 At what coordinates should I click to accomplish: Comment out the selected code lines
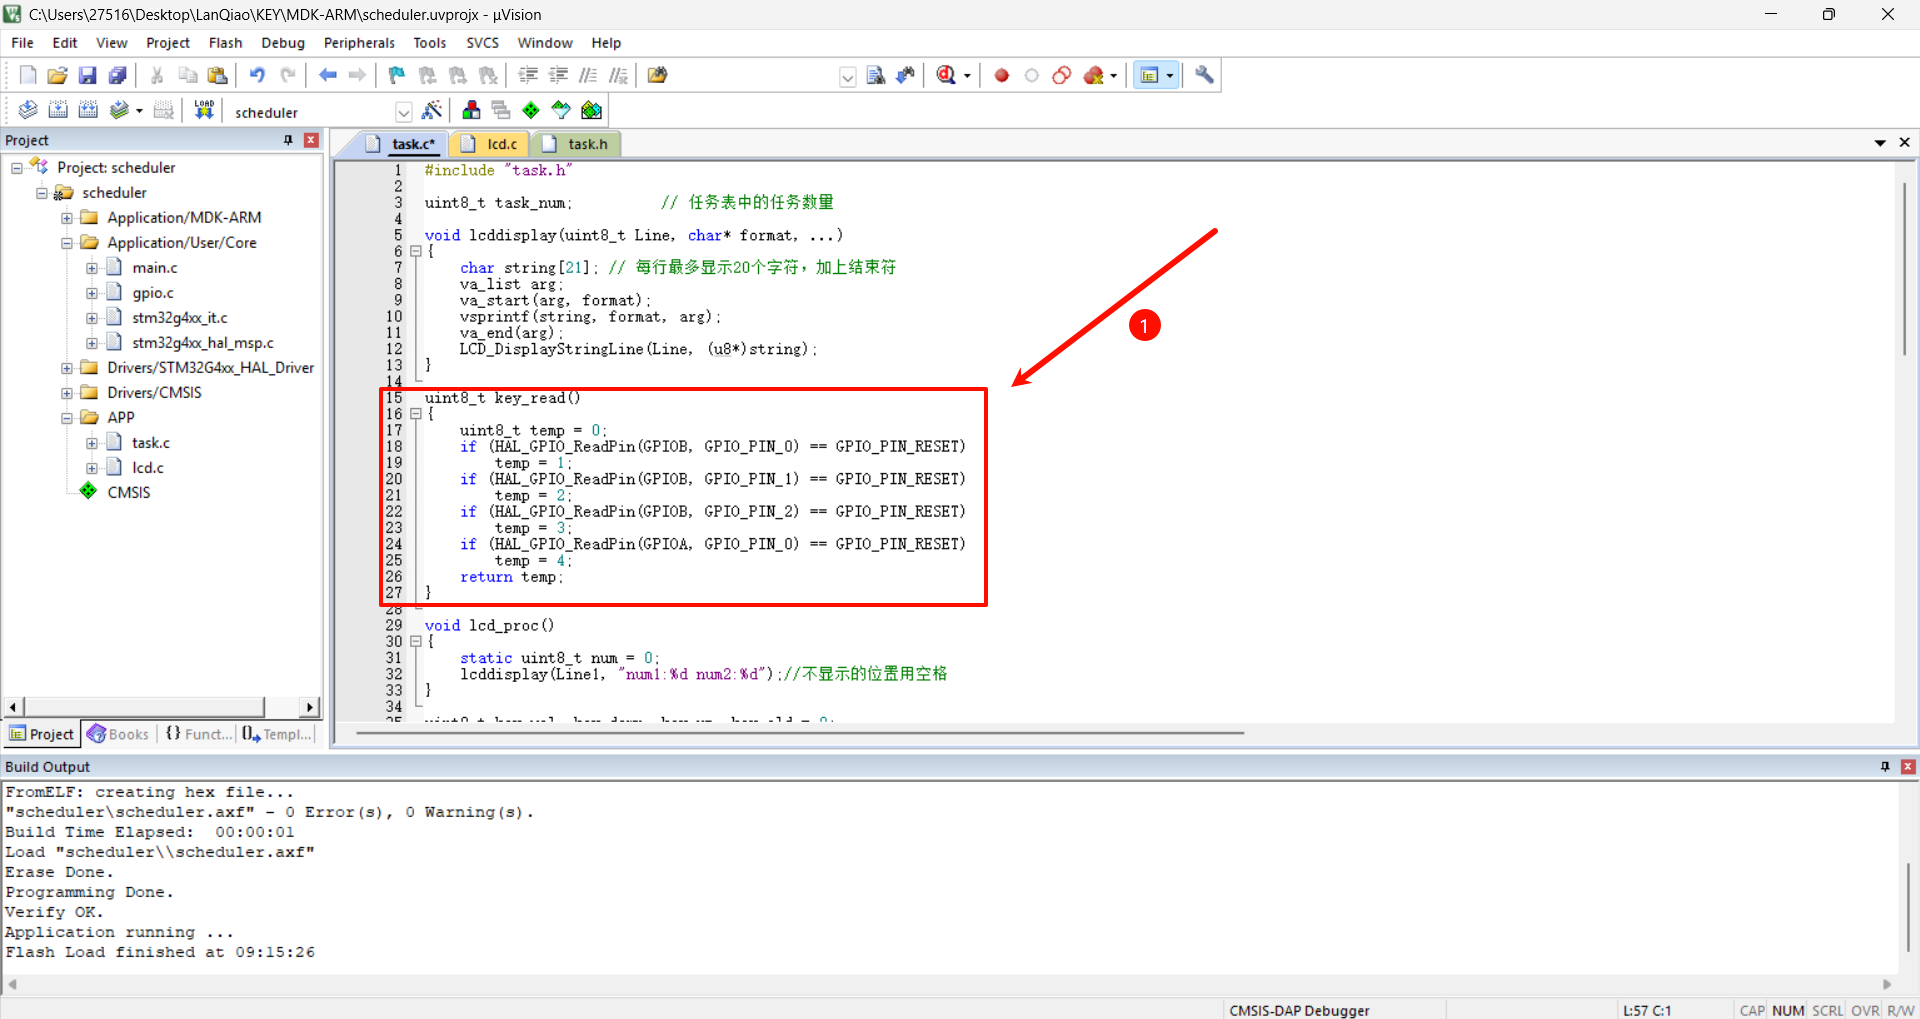(588, 75)
